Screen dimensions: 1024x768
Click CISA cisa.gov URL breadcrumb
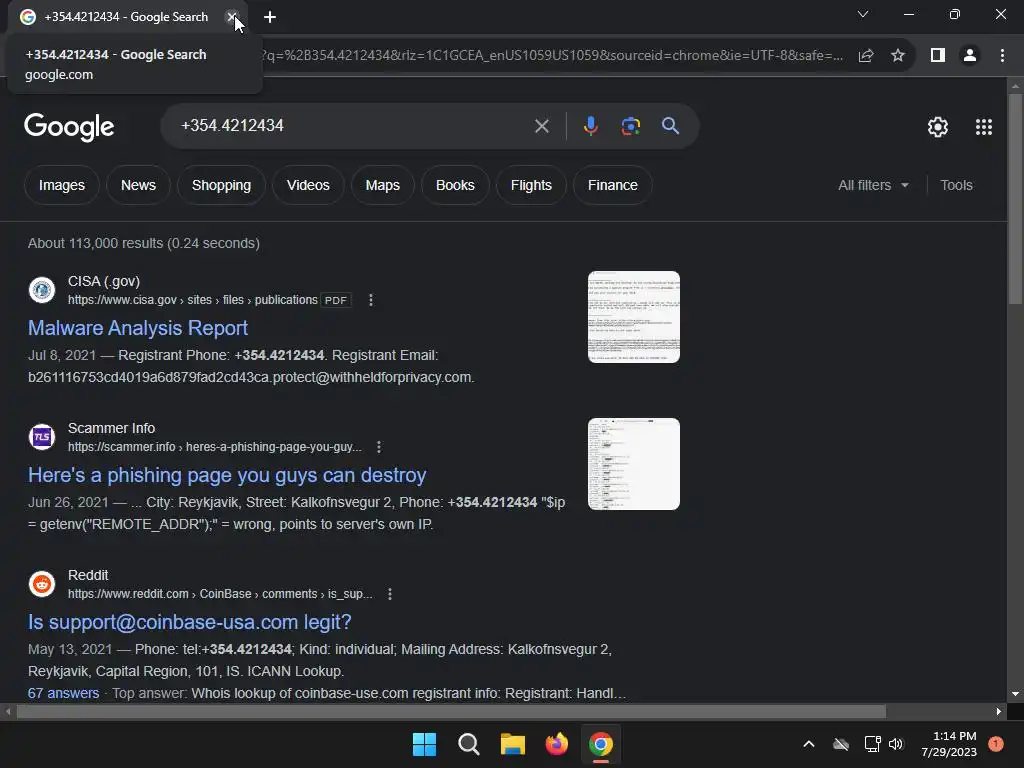(x=193, y=300)
